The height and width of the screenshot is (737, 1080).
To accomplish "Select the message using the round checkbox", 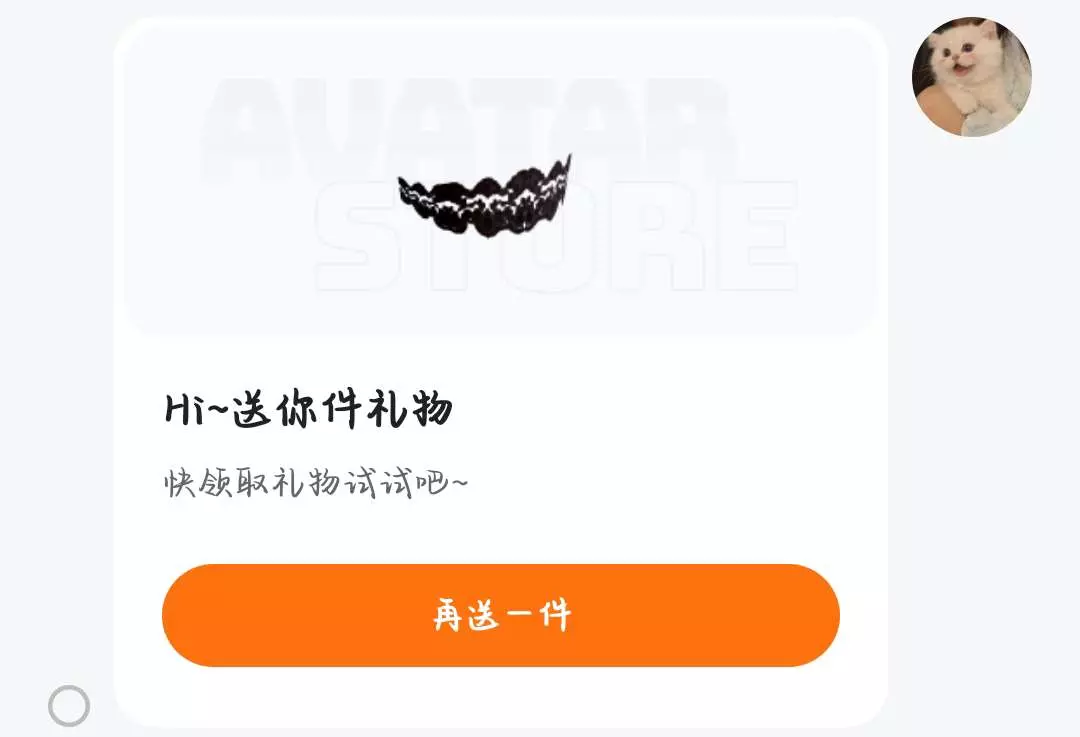I will (69, 706).
